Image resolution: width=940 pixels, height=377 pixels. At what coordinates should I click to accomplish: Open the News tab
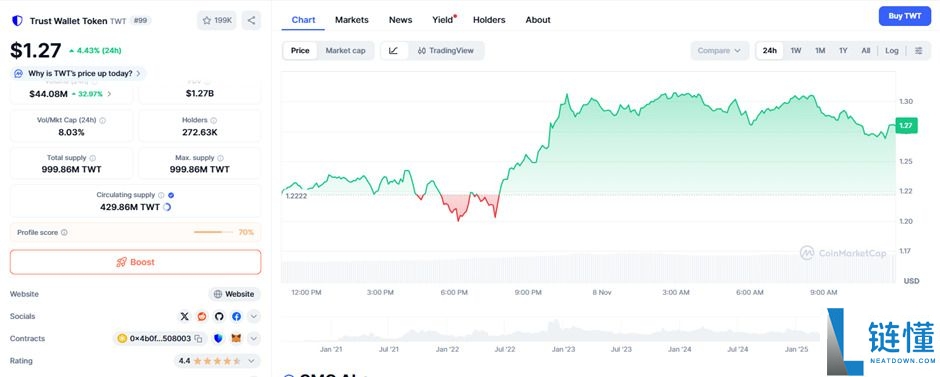[400, 20]
